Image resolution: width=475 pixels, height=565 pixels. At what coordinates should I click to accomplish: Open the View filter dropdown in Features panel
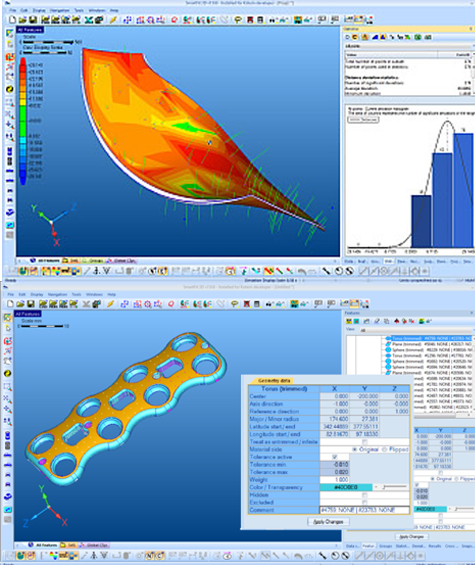(416, 330)
